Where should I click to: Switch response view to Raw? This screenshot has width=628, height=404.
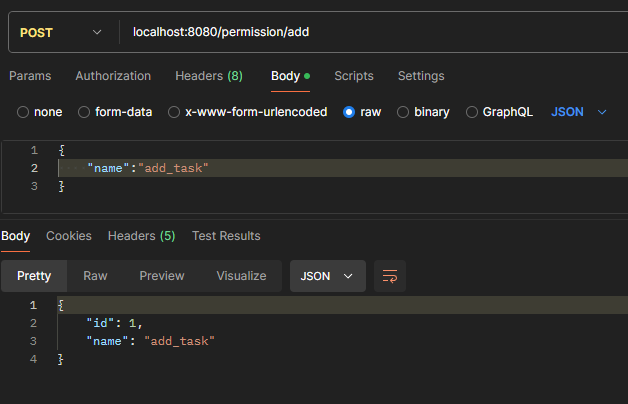95,276
